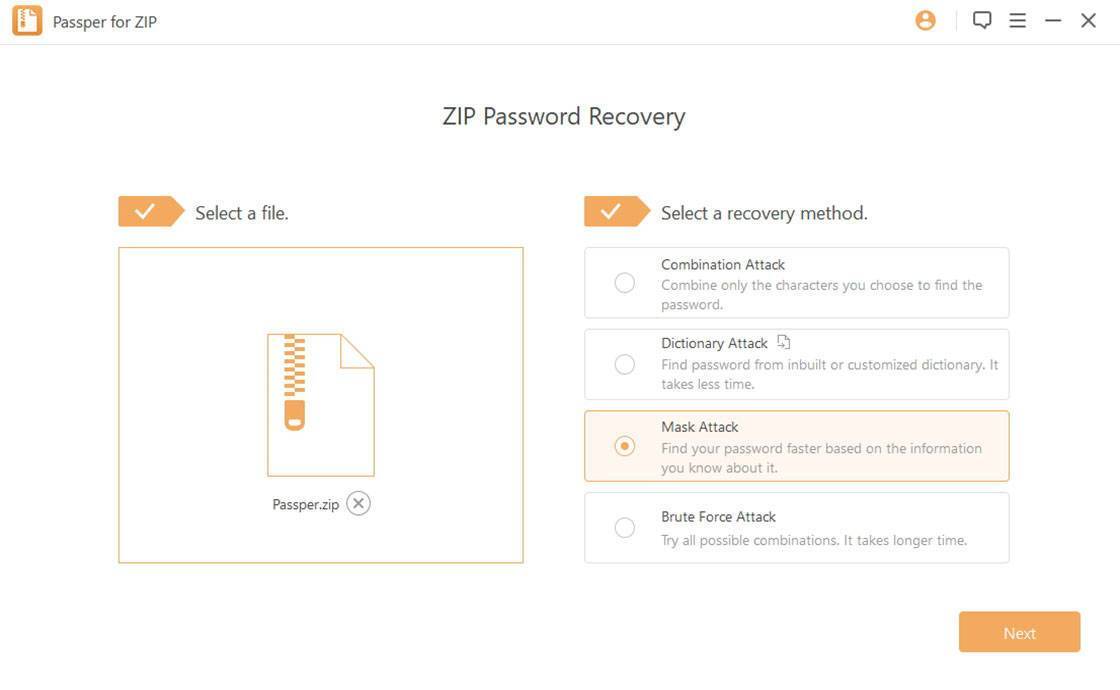This screenshot has height=690, width=1120.
Task: Click the Next button
Action: point(1019,632)
